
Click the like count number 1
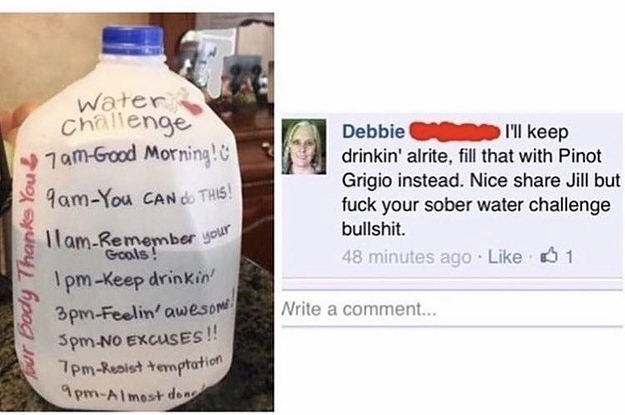568,257
